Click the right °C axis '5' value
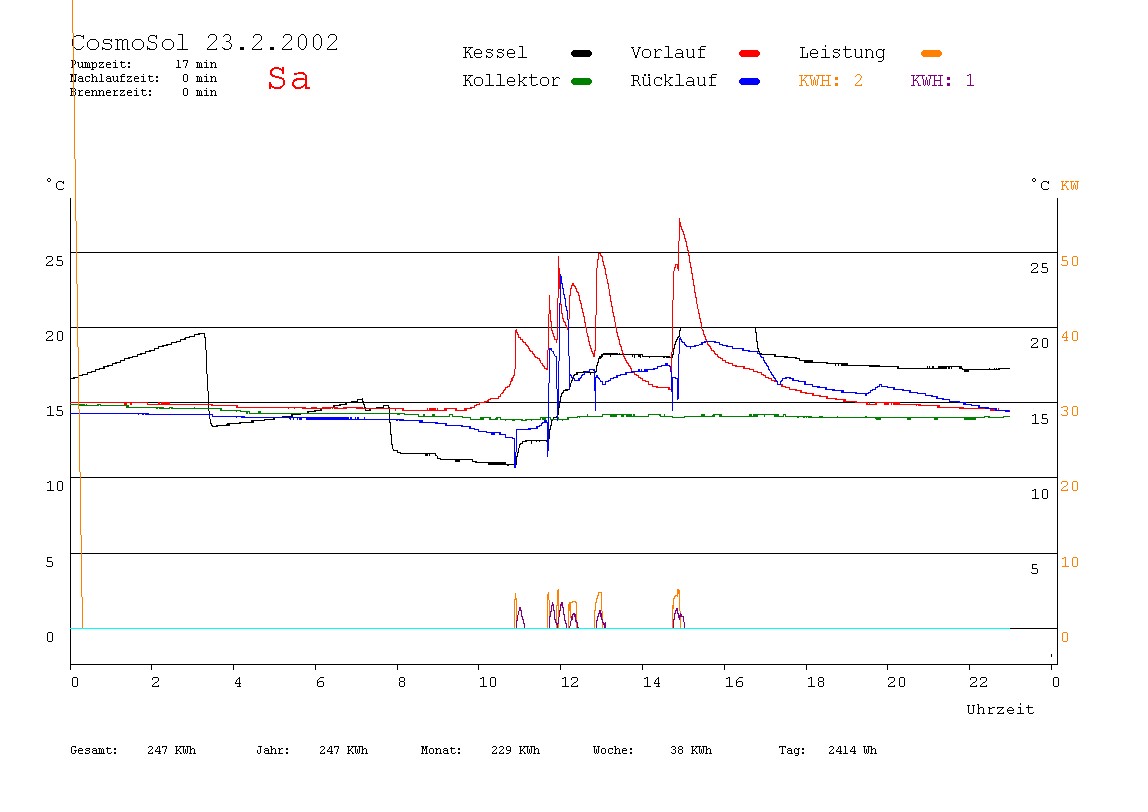Viewport: 1148px width, 812px height. 1035,570
